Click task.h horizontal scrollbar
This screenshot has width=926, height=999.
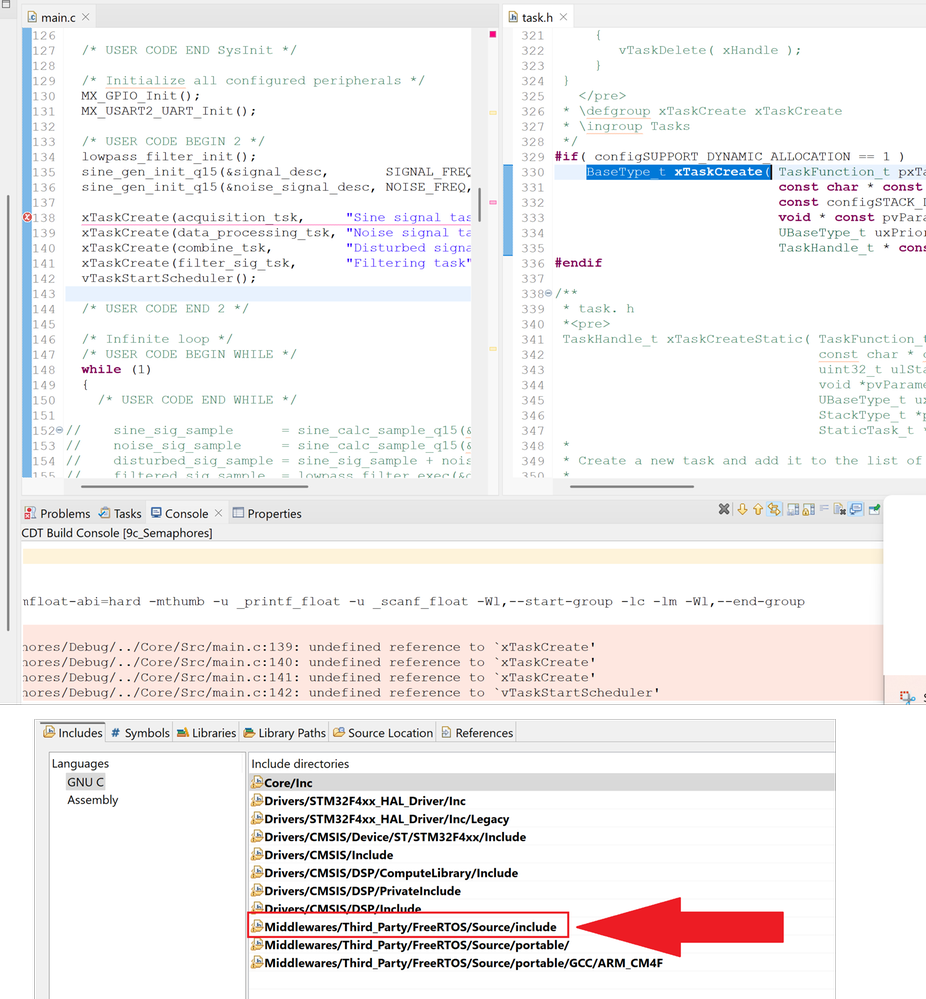(632, 487)
